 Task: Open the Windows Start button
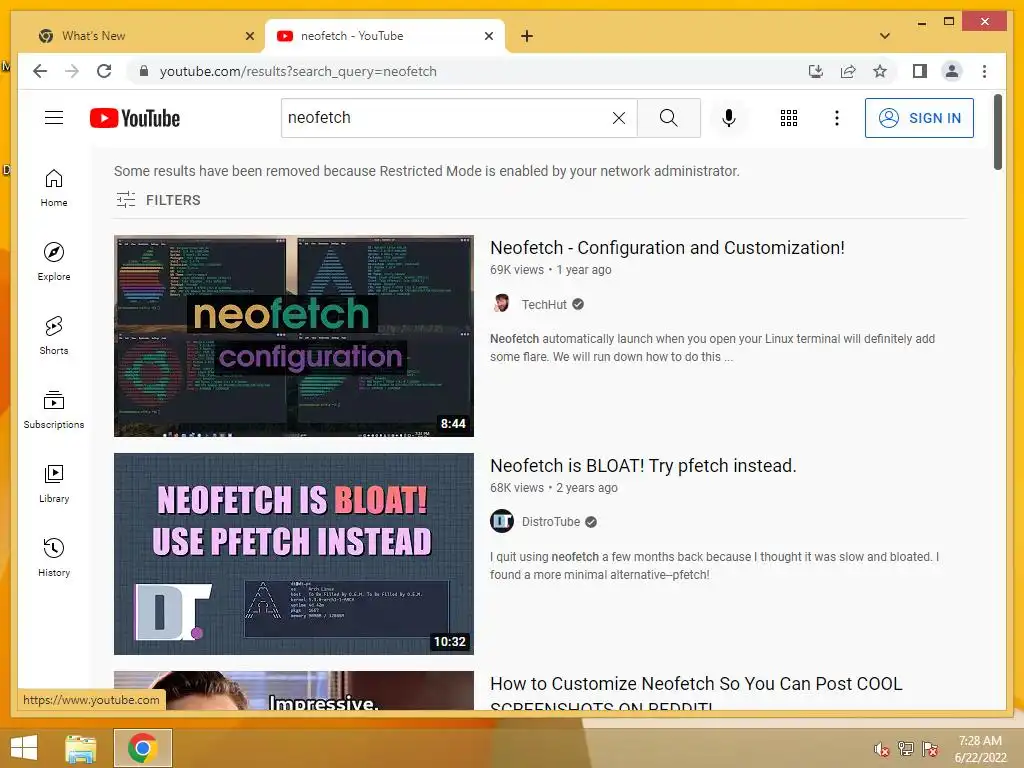[24, 748]
